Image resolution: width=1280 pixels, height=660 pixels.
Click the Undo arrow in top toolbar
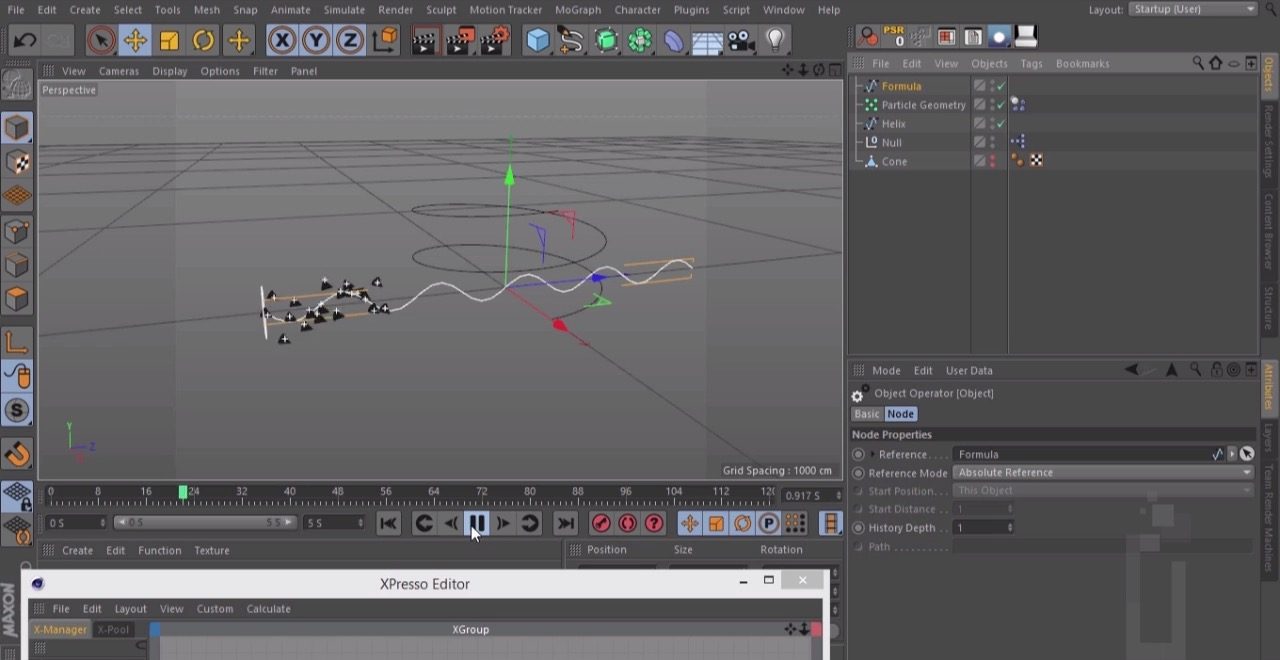pyautogui.click(x=25, y=41)
